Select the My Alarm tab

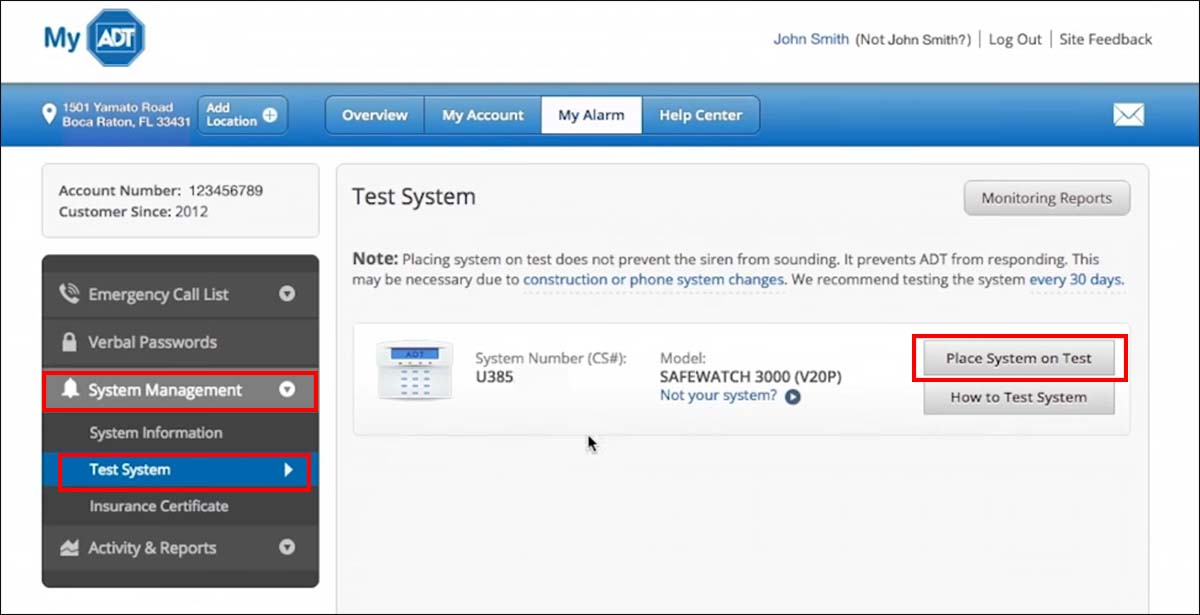591,115
